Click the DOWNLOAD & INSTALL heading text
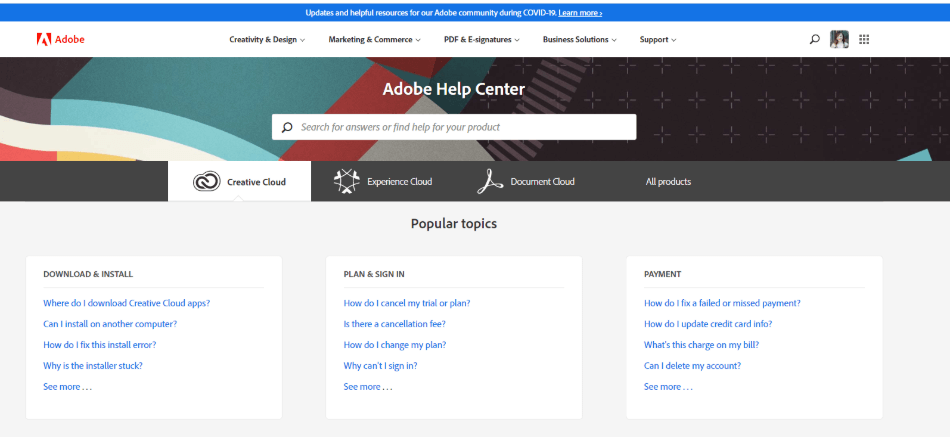 click(88, 274)
